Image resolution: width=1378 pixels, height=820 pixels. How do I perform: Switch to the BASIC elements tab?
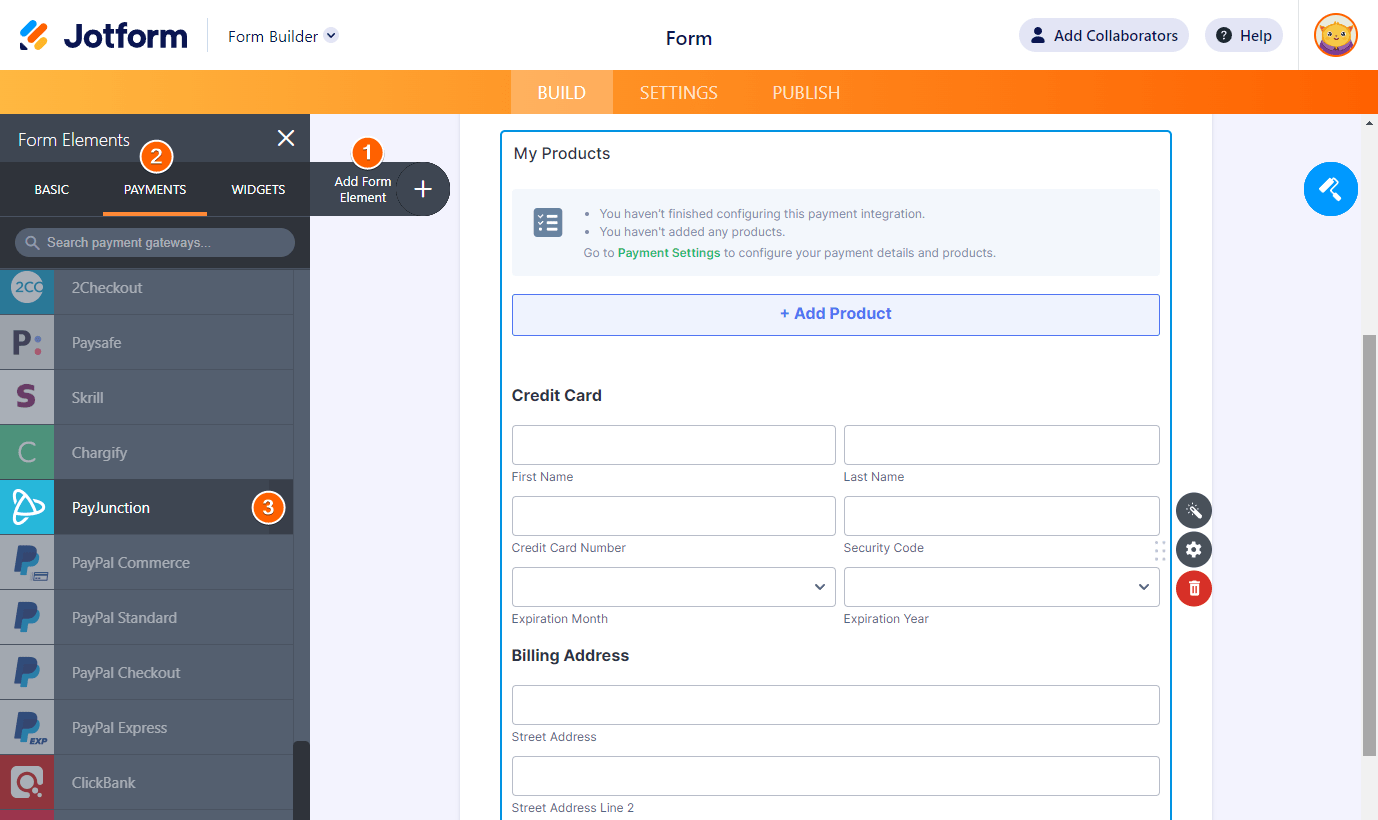point(52,189)
